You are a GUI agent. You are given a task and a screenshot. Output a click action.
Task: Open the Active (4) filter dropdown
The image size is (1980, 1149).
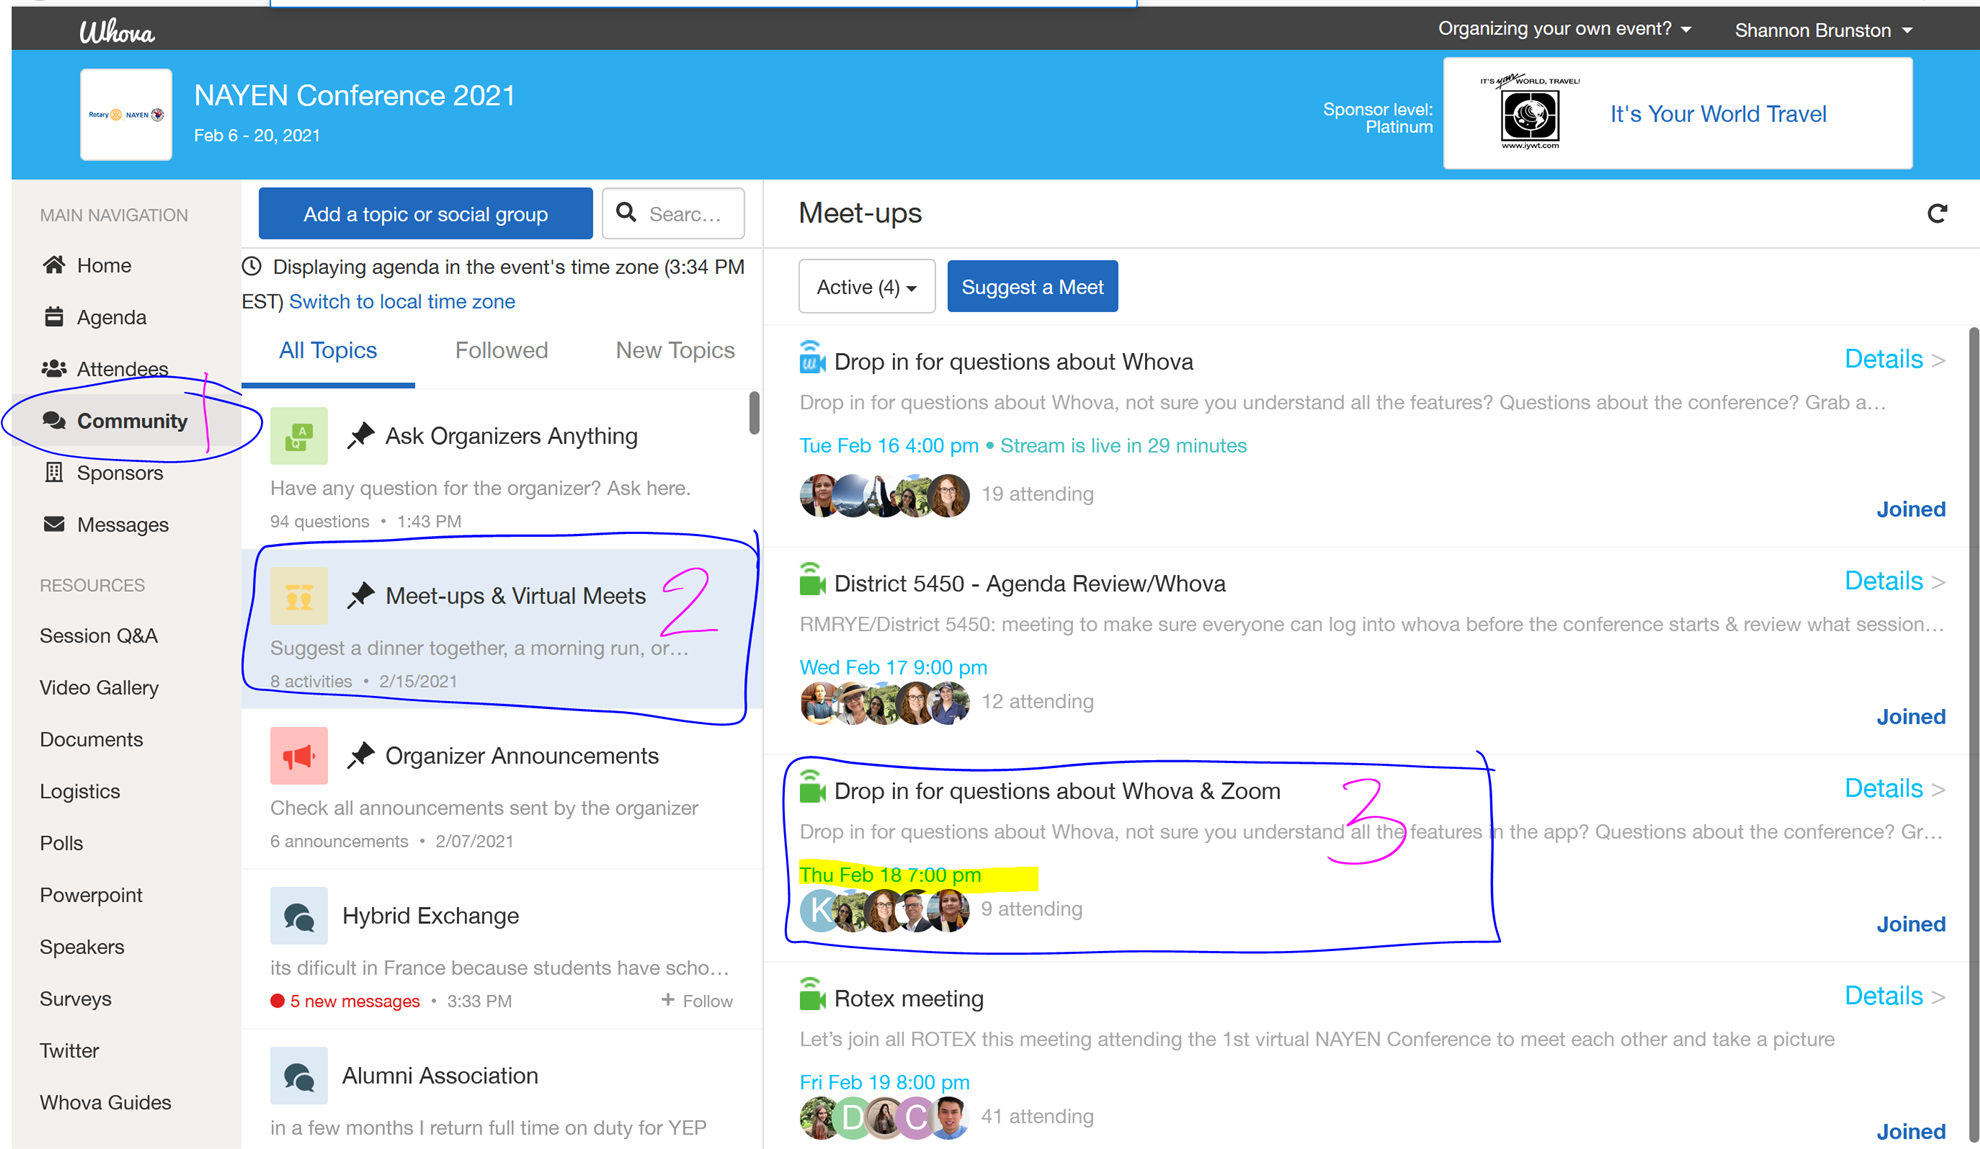(x=866, y=287)
